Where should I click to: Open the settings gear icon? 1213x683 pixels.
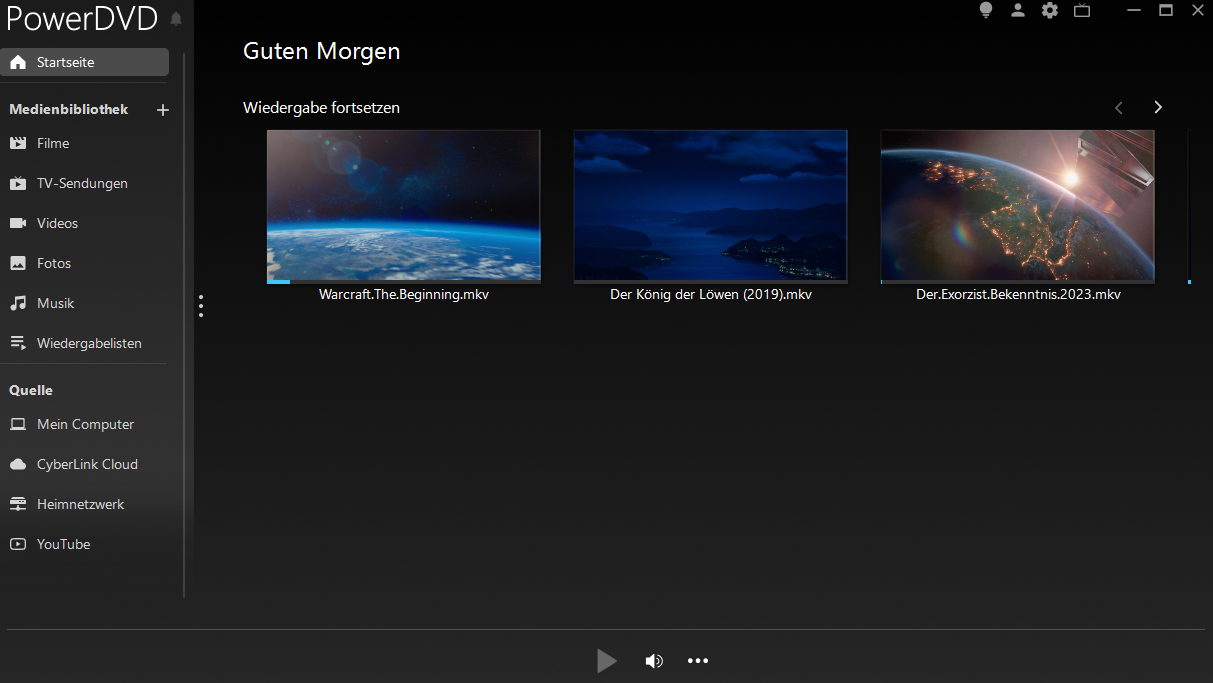point(1050,10)
